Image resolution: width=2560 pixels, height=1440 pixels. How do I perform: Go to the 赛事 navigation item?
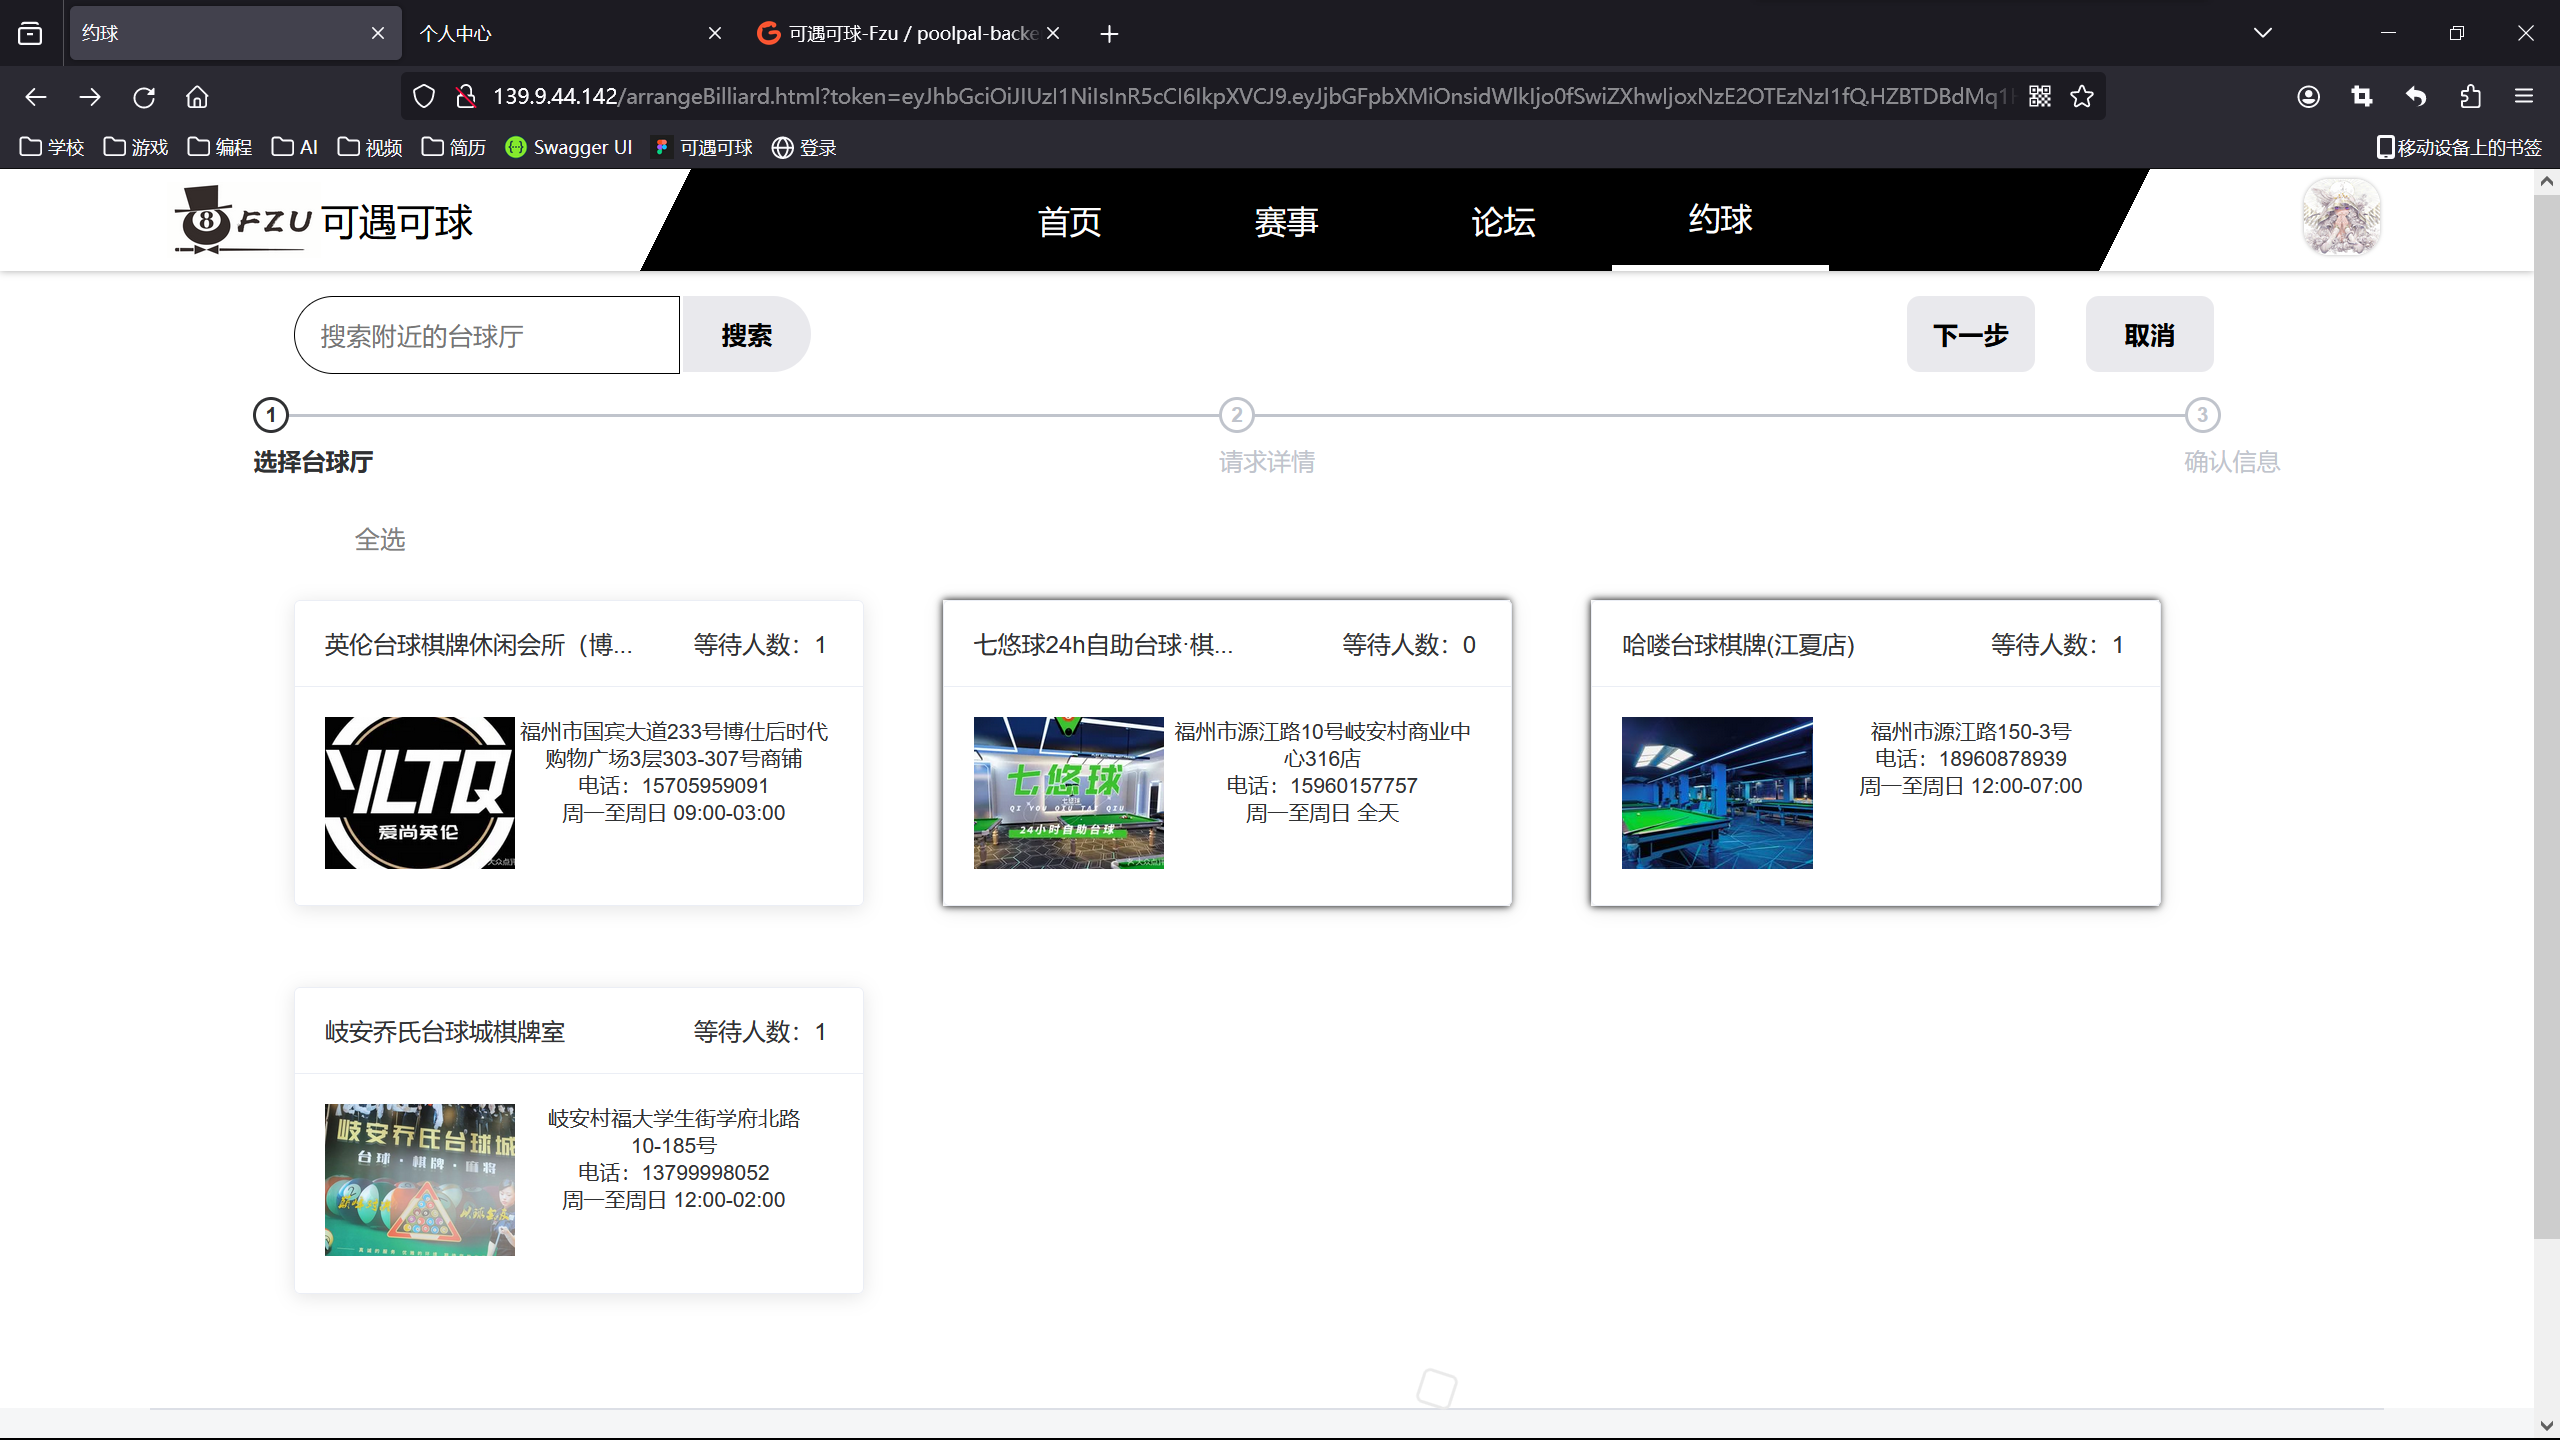point(1286,221)
